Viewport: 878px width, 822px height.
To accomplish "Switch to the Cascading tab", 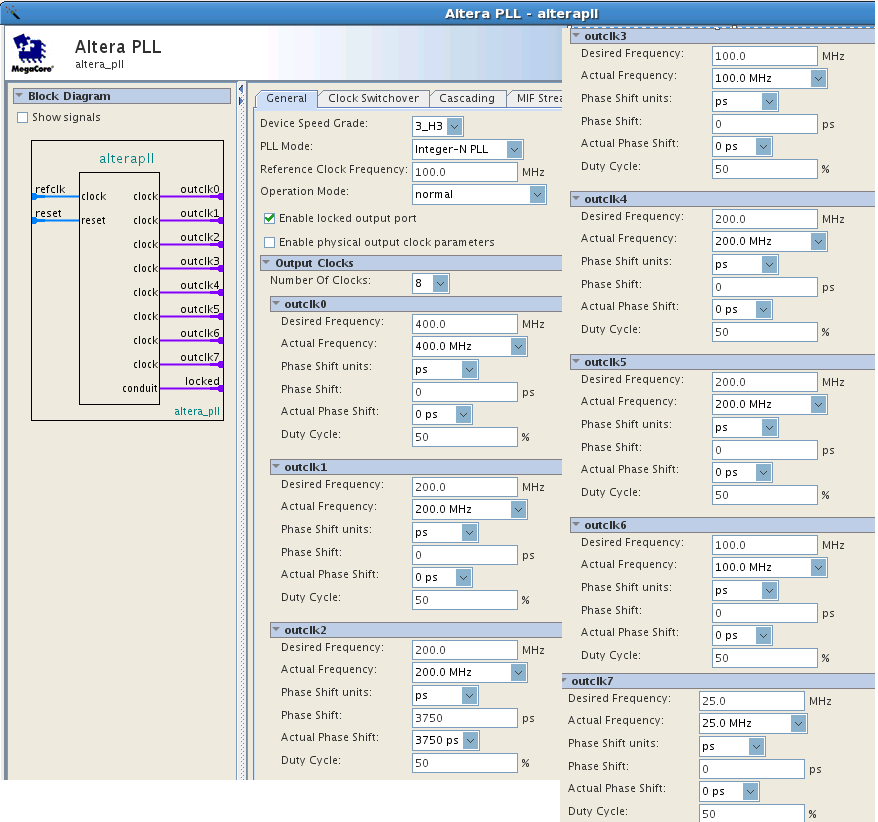I will (466, 98).
